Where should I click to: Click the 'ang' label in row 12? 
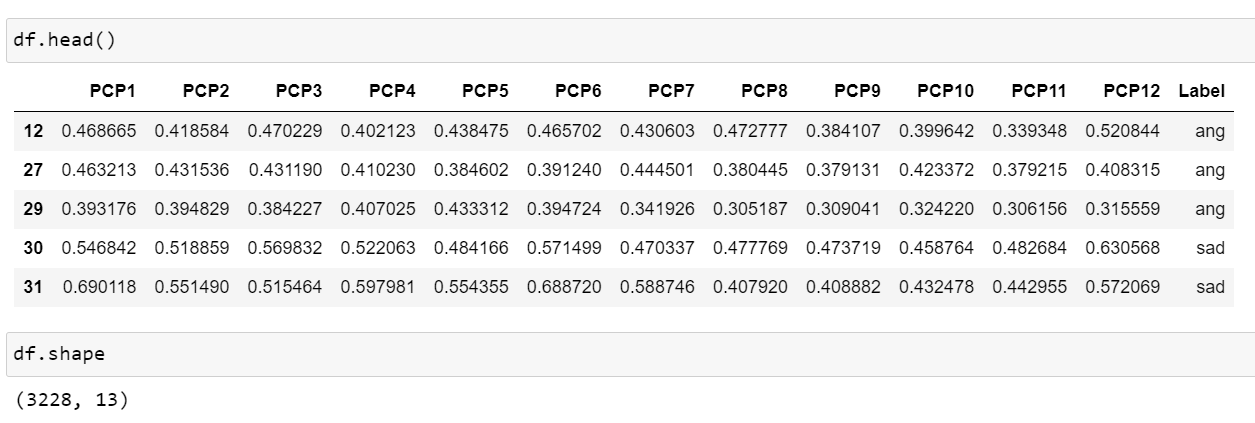[x=1210, y=131]
